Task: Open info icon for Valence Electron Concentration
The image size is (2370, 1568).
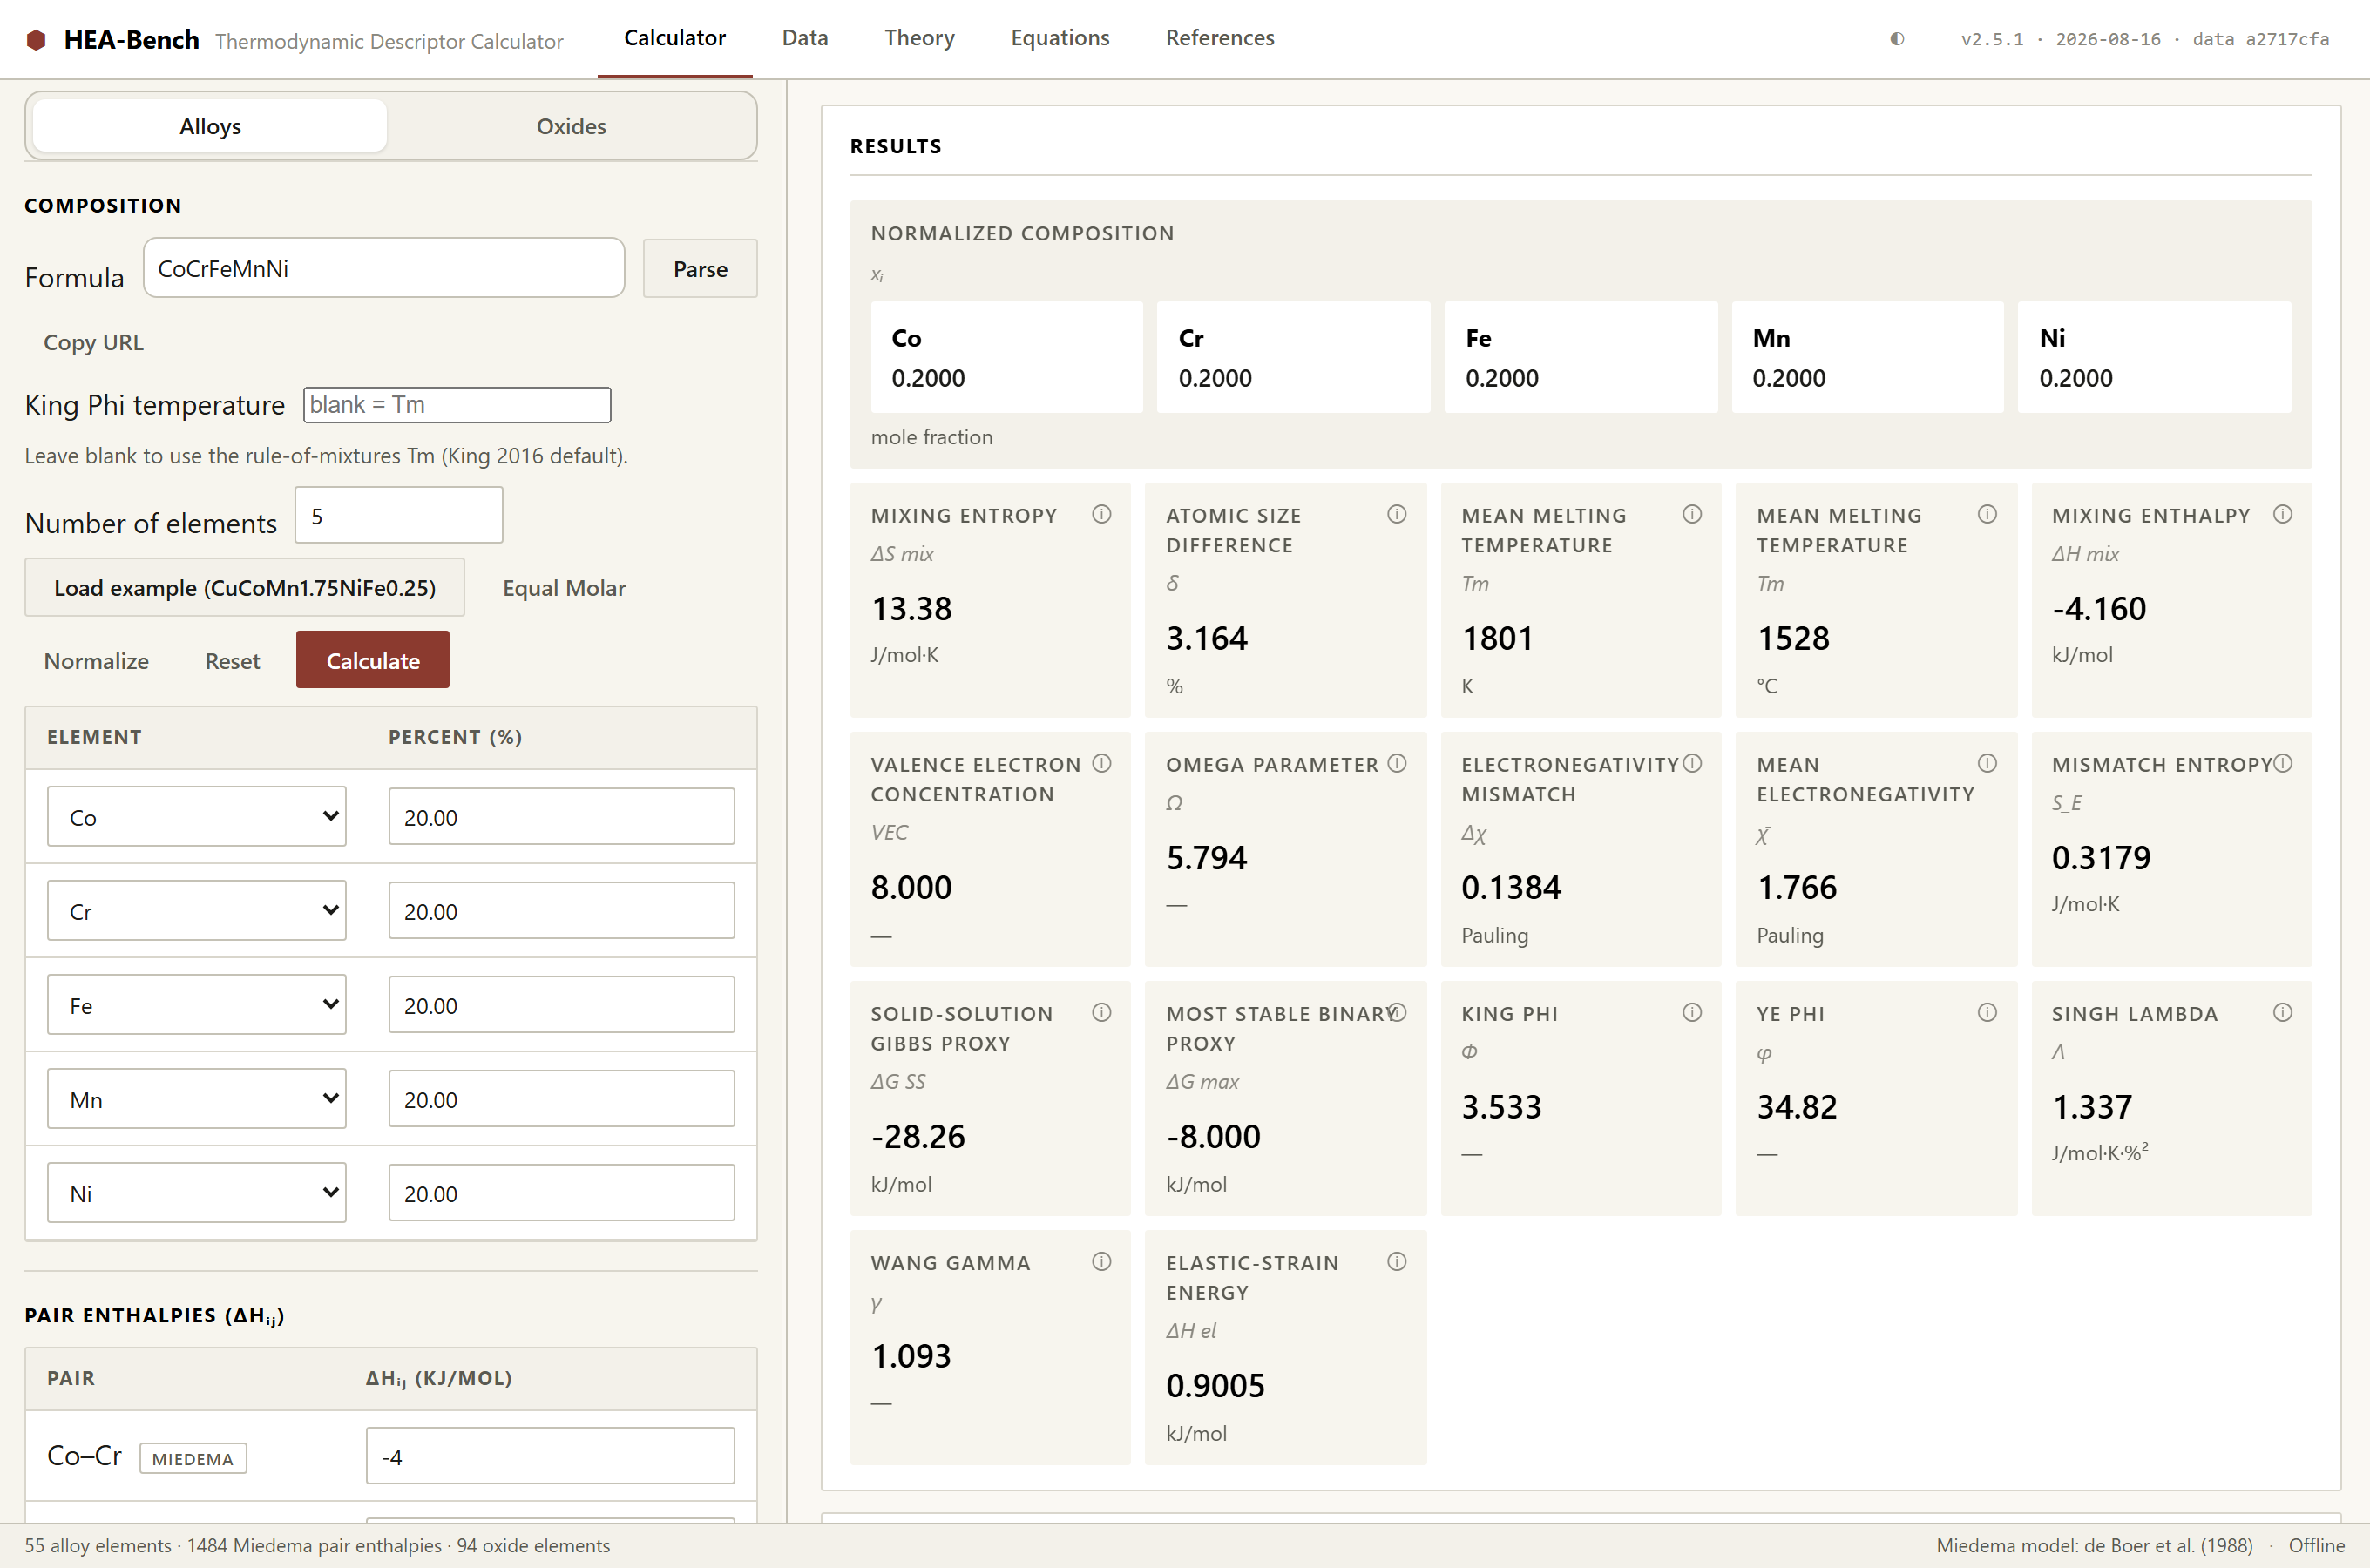Action: point(1101,763)
